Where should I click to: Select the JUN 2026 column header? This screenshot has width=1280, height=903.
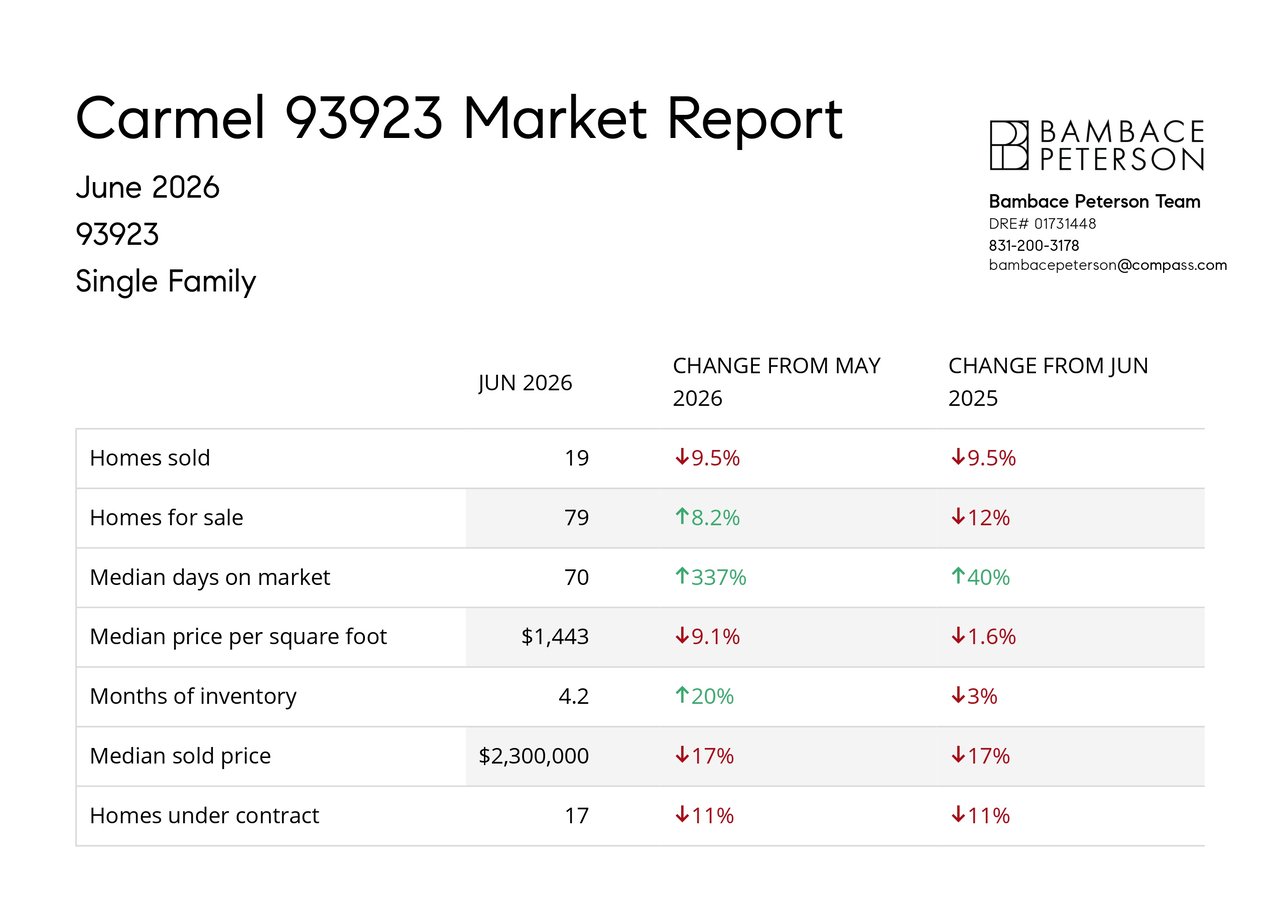(525, 383)
